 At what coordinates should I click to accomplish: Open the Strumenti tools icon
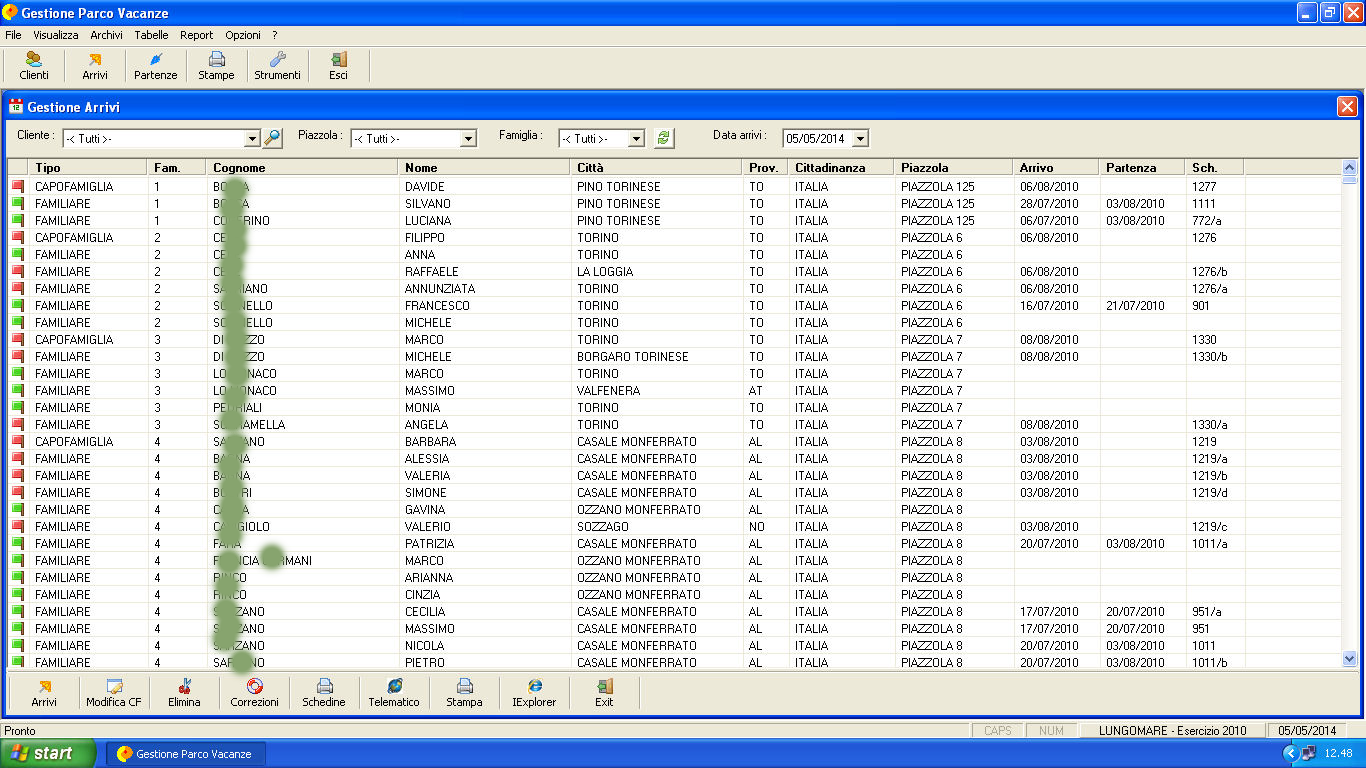click(x=277, y=66)
